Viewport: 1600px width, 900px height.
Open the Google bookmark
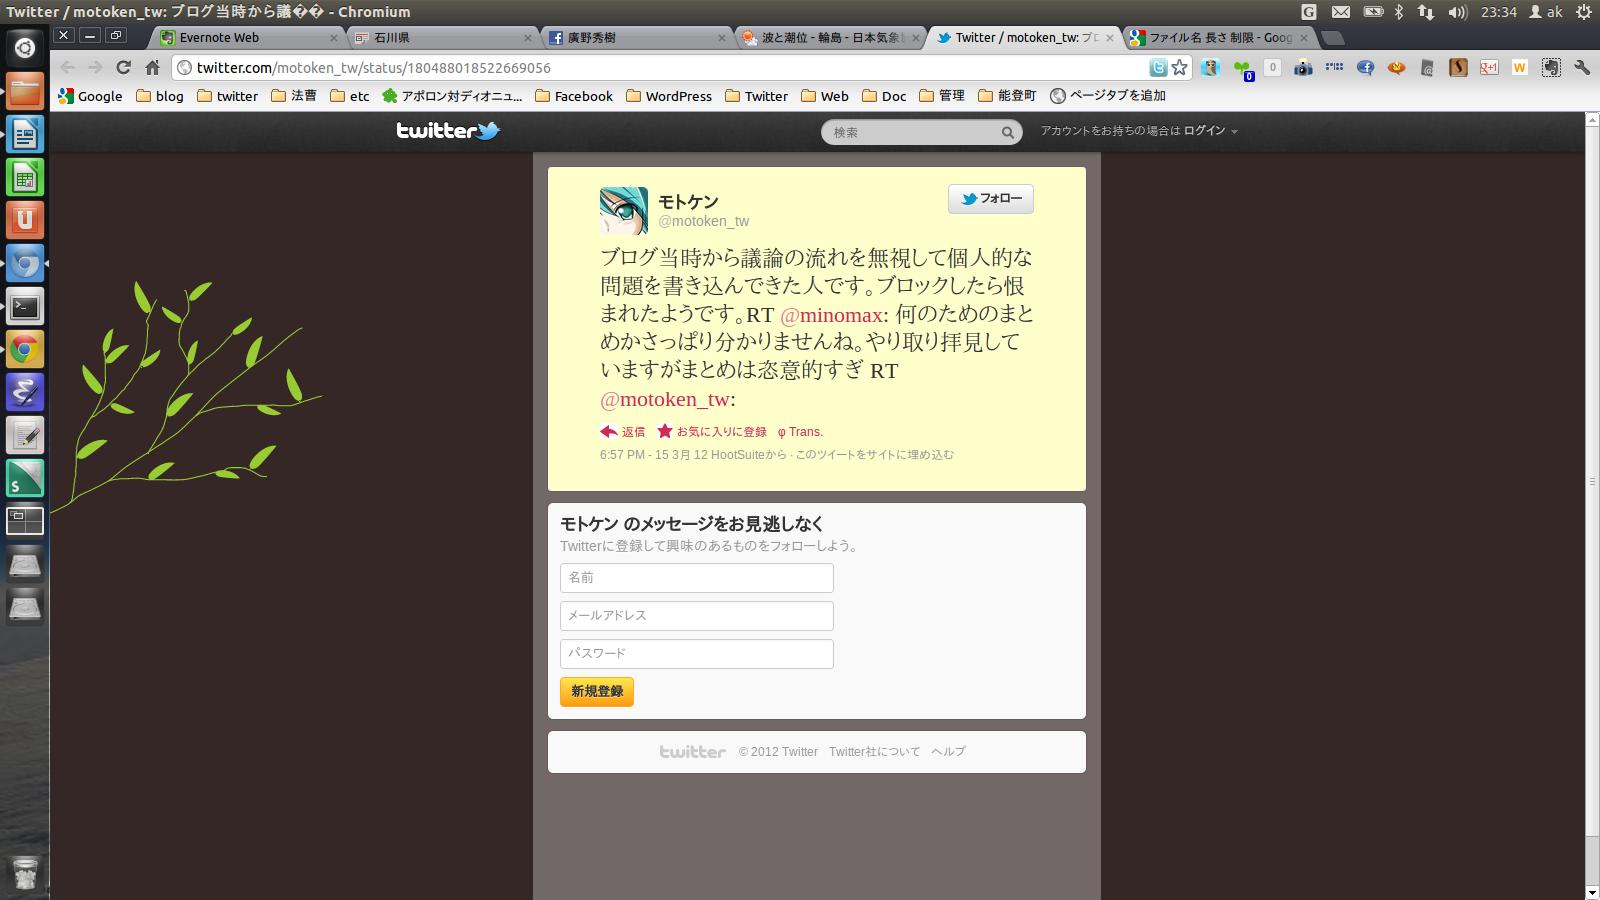click(90, 96)
